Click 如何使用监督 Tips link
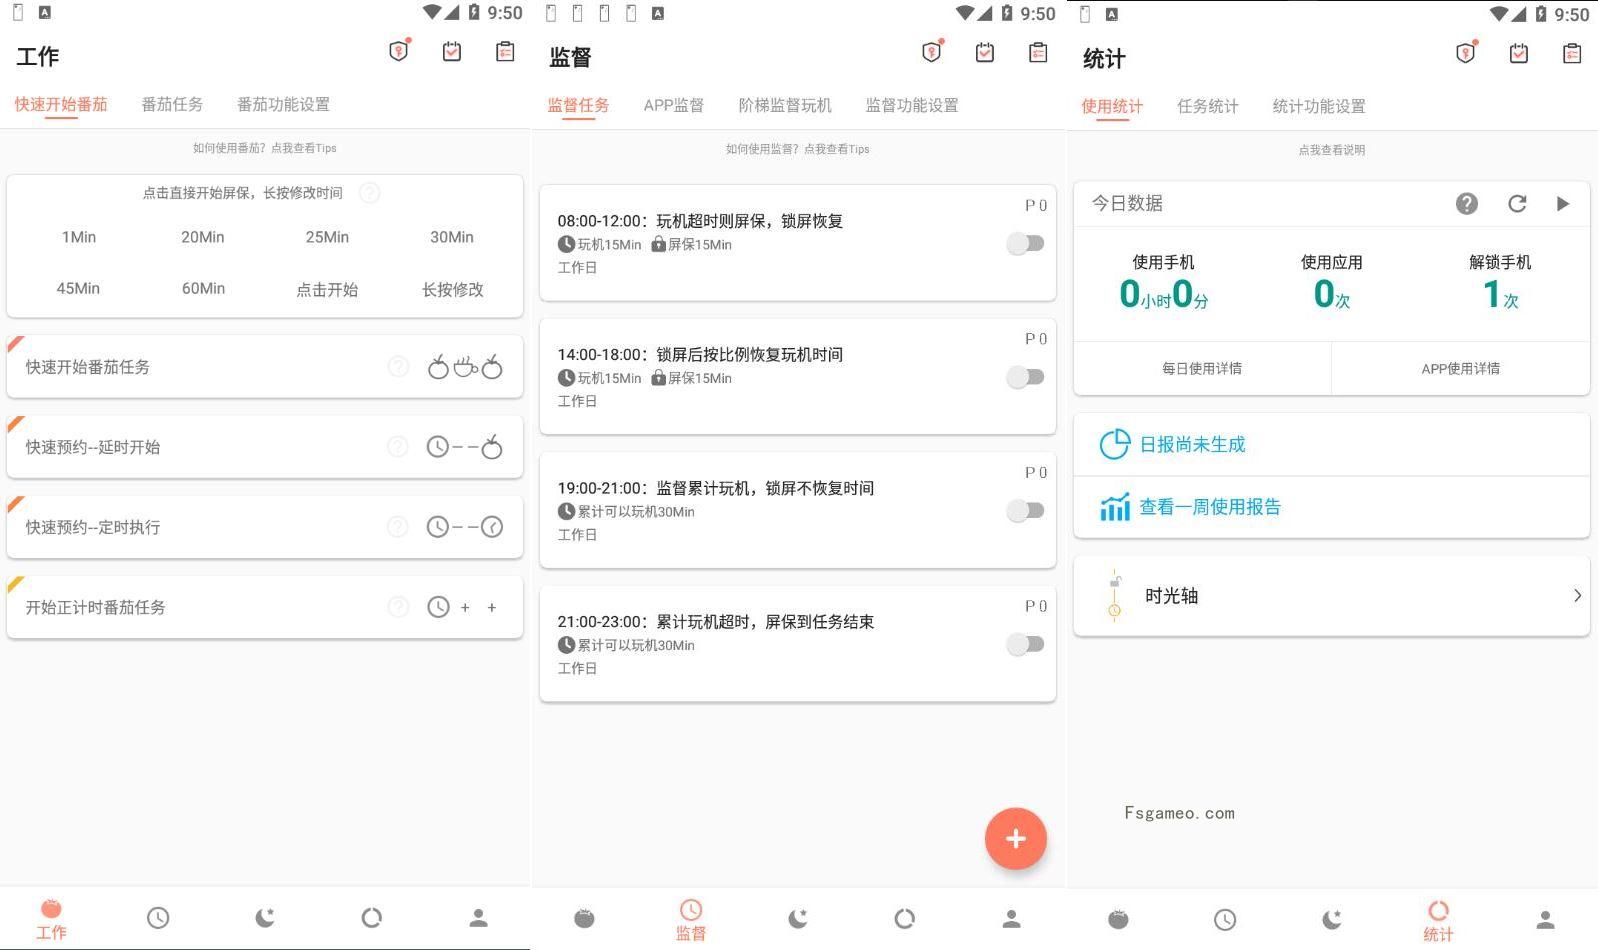 coord(798,149)
